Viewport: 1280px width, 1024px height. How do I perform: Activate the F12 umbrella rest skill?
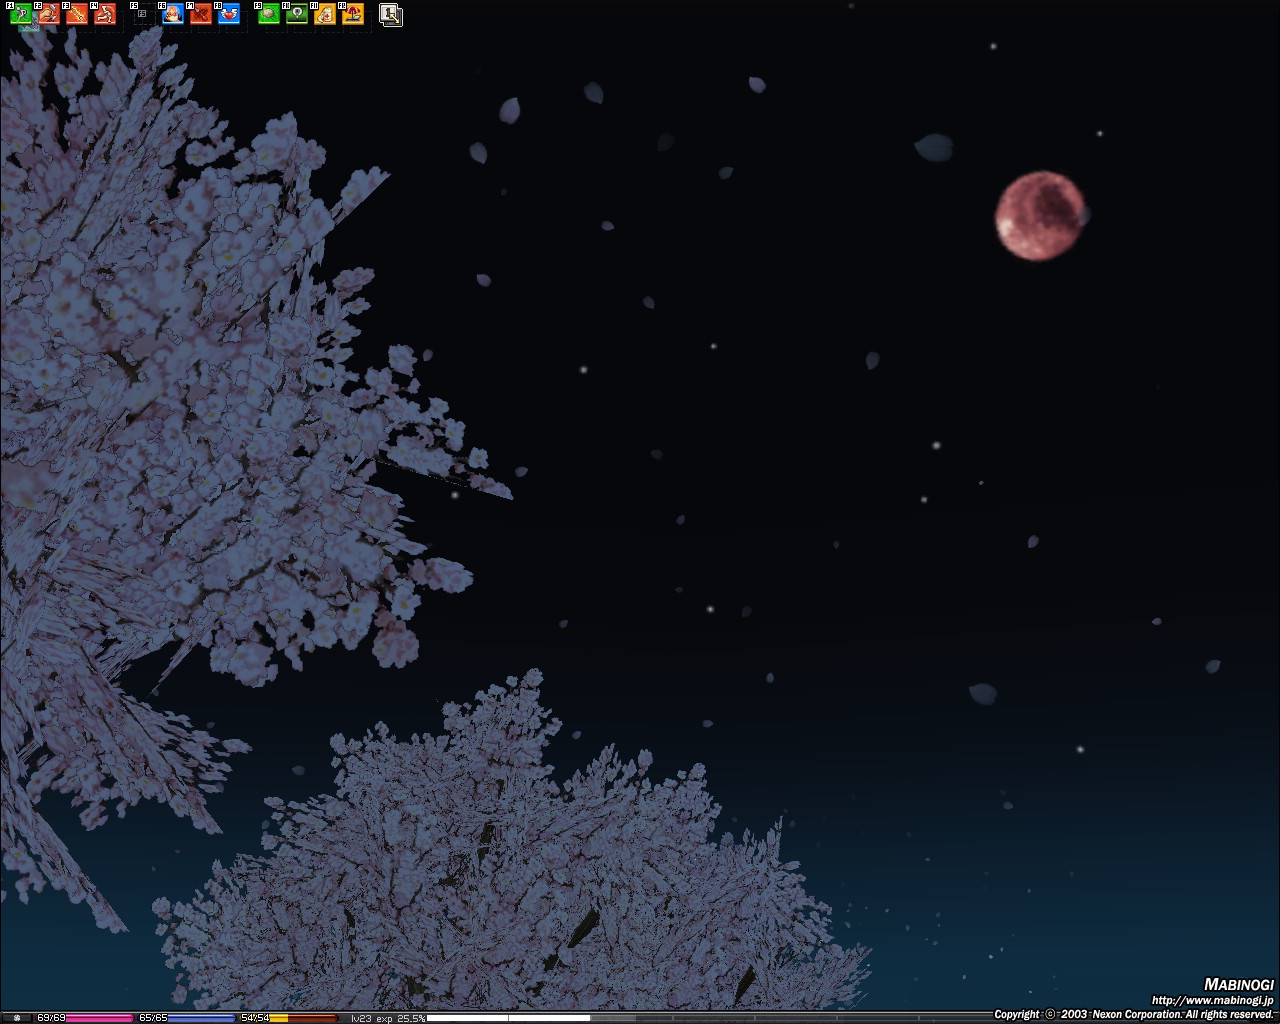coord(352,14)
